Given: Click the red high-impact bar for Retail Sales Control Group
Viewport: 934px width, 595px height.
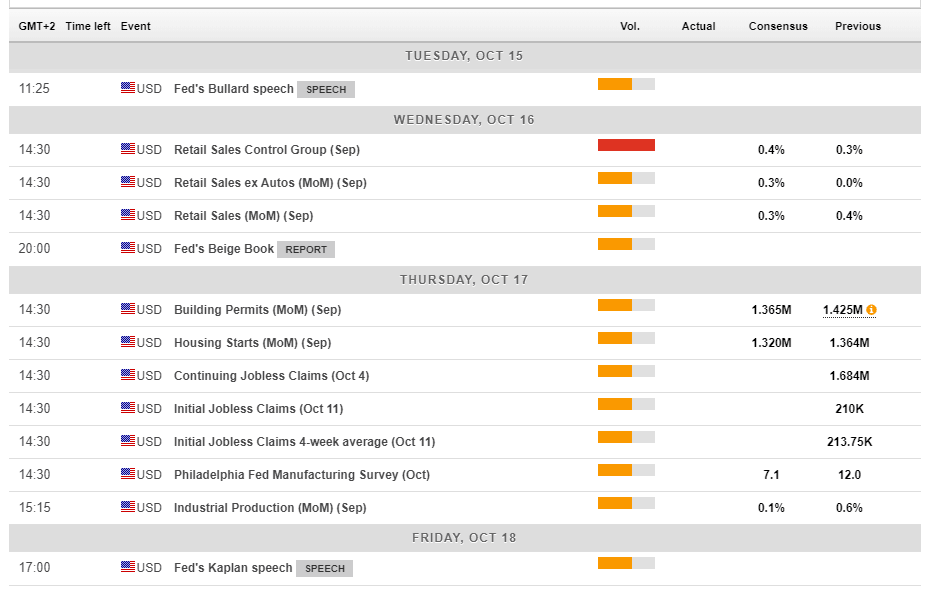Looking at the screenshot, I should (x=626, y=144).
